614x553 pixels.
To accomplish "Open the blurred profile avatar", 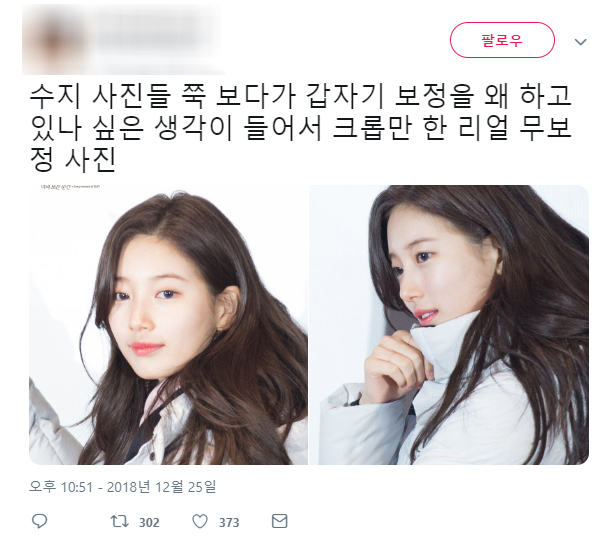I will (x=55, y=40).
